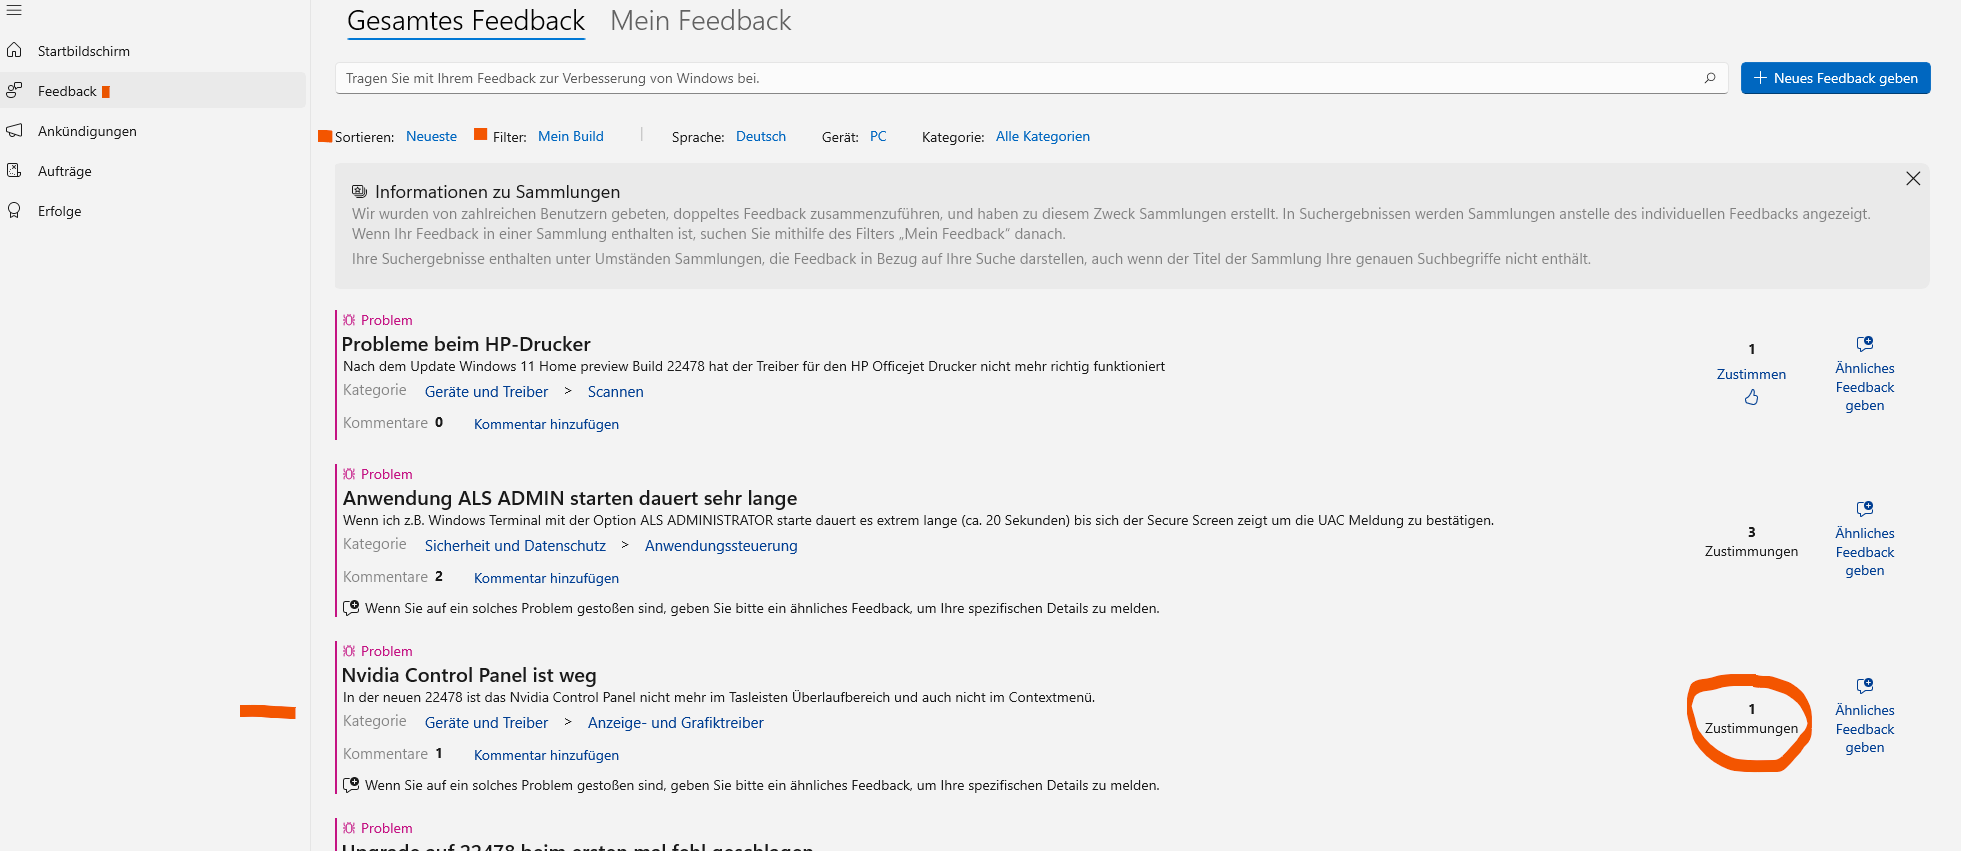Click the Scannen category link

(615, 392)
